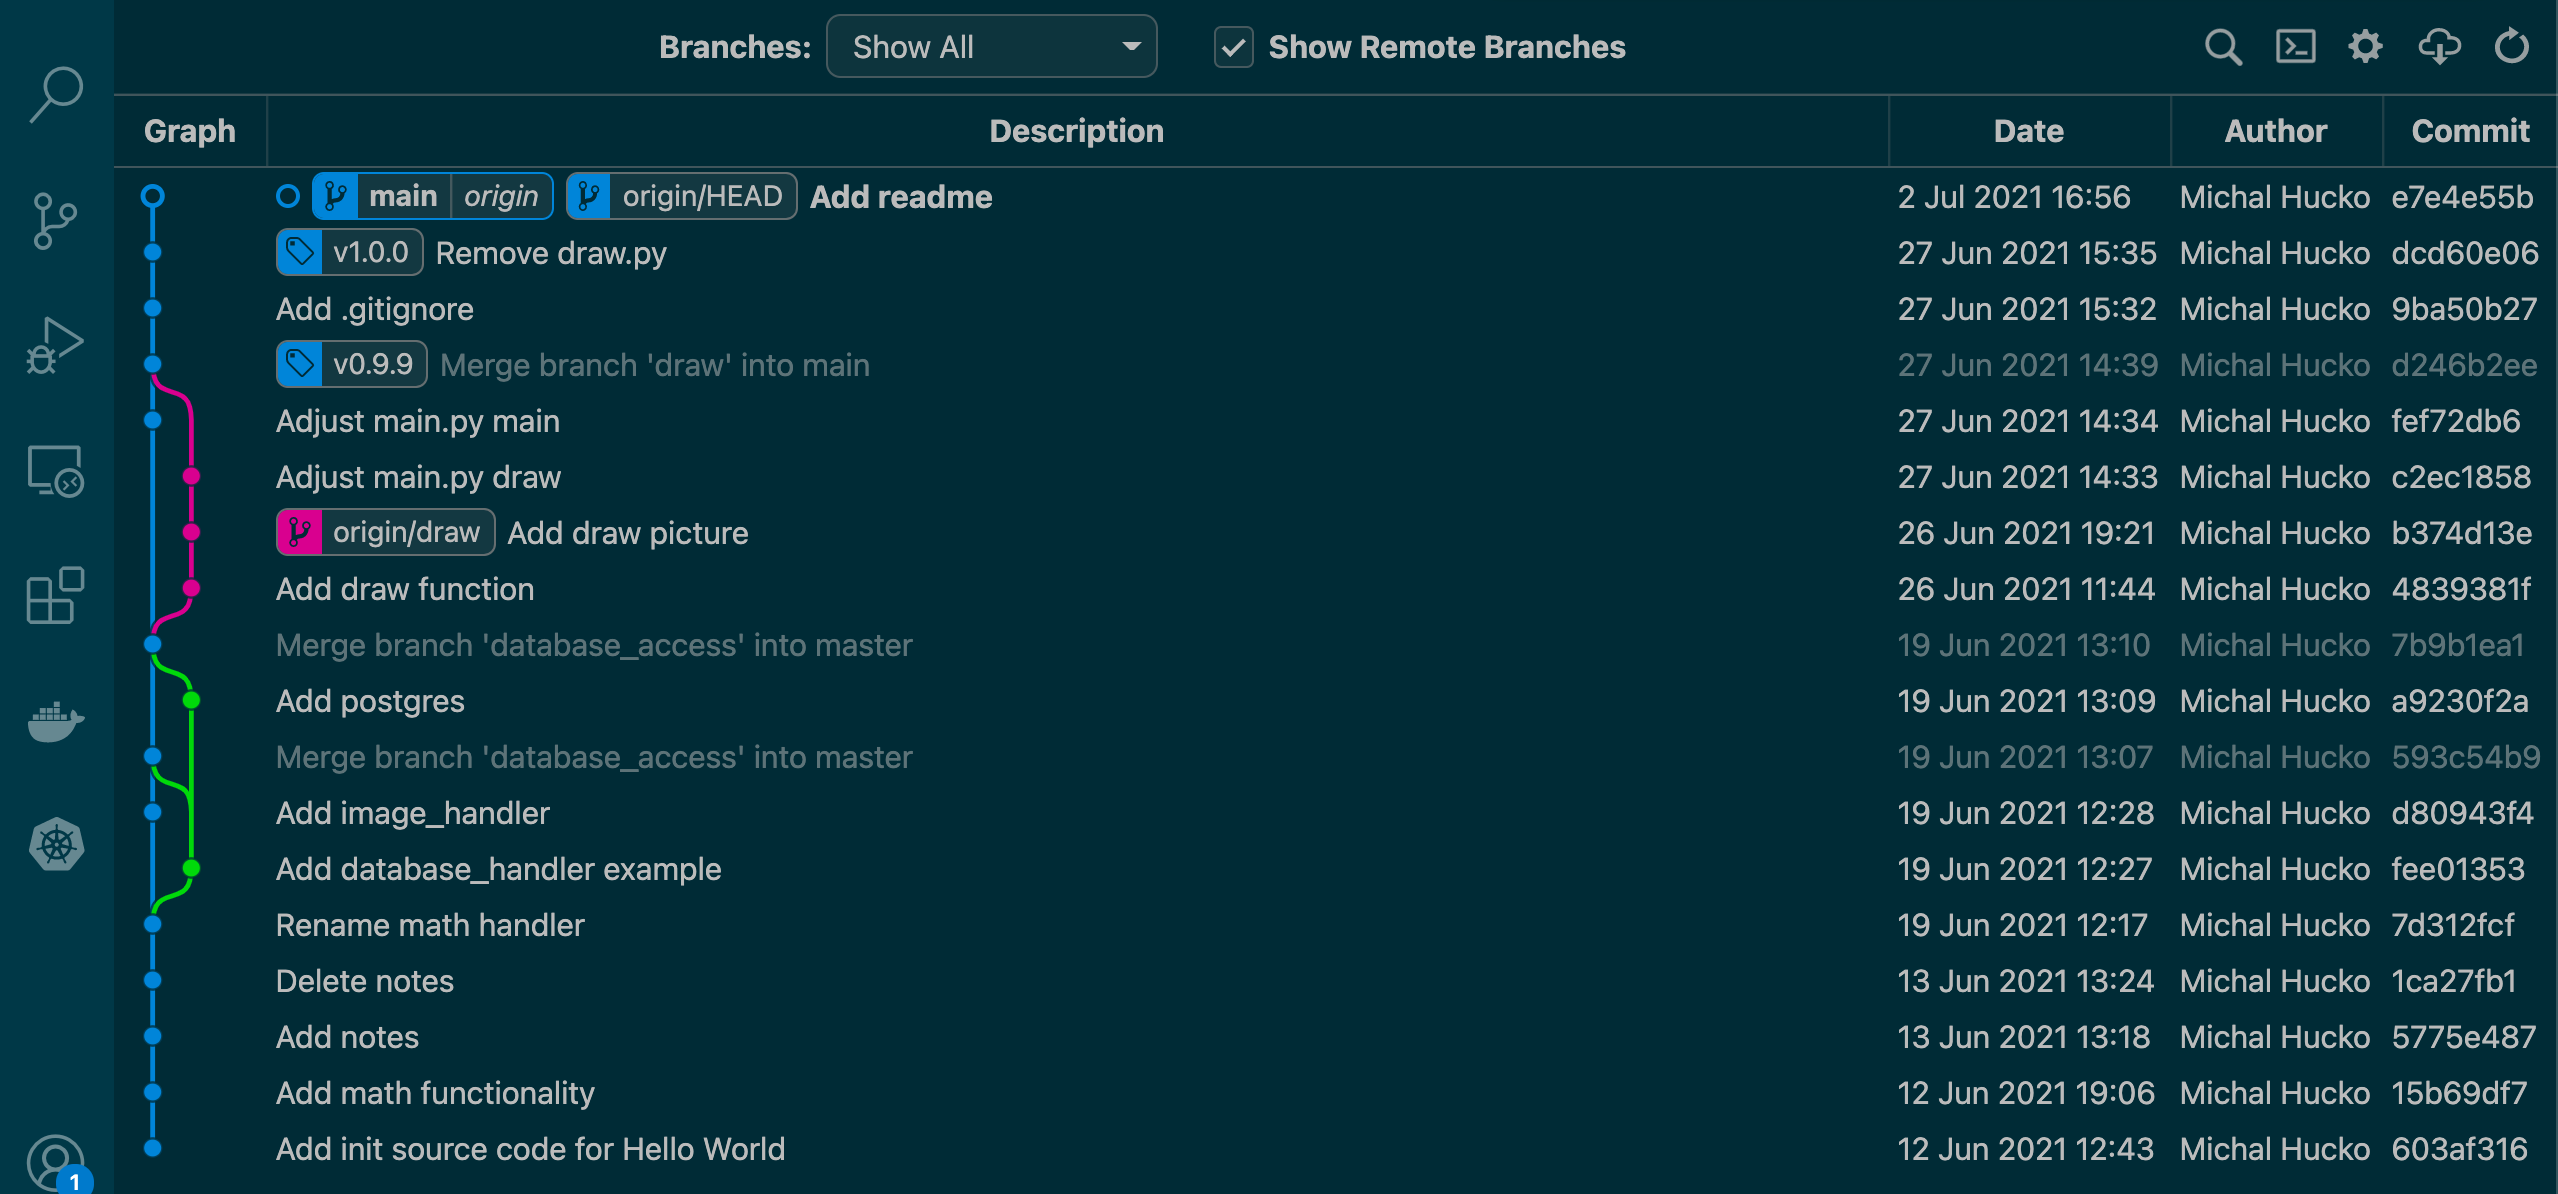Select 'Add init source code for Hello World'
This screenshot has height=1194, width=2558.
(x=530, y=1149)
